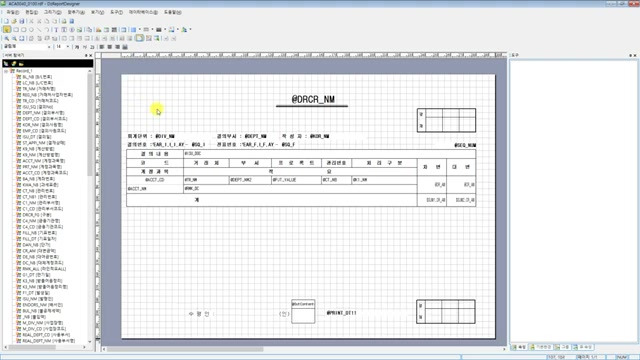The image size is (640, 360).
Task: Select the line drawing tool
Action: 39,29
